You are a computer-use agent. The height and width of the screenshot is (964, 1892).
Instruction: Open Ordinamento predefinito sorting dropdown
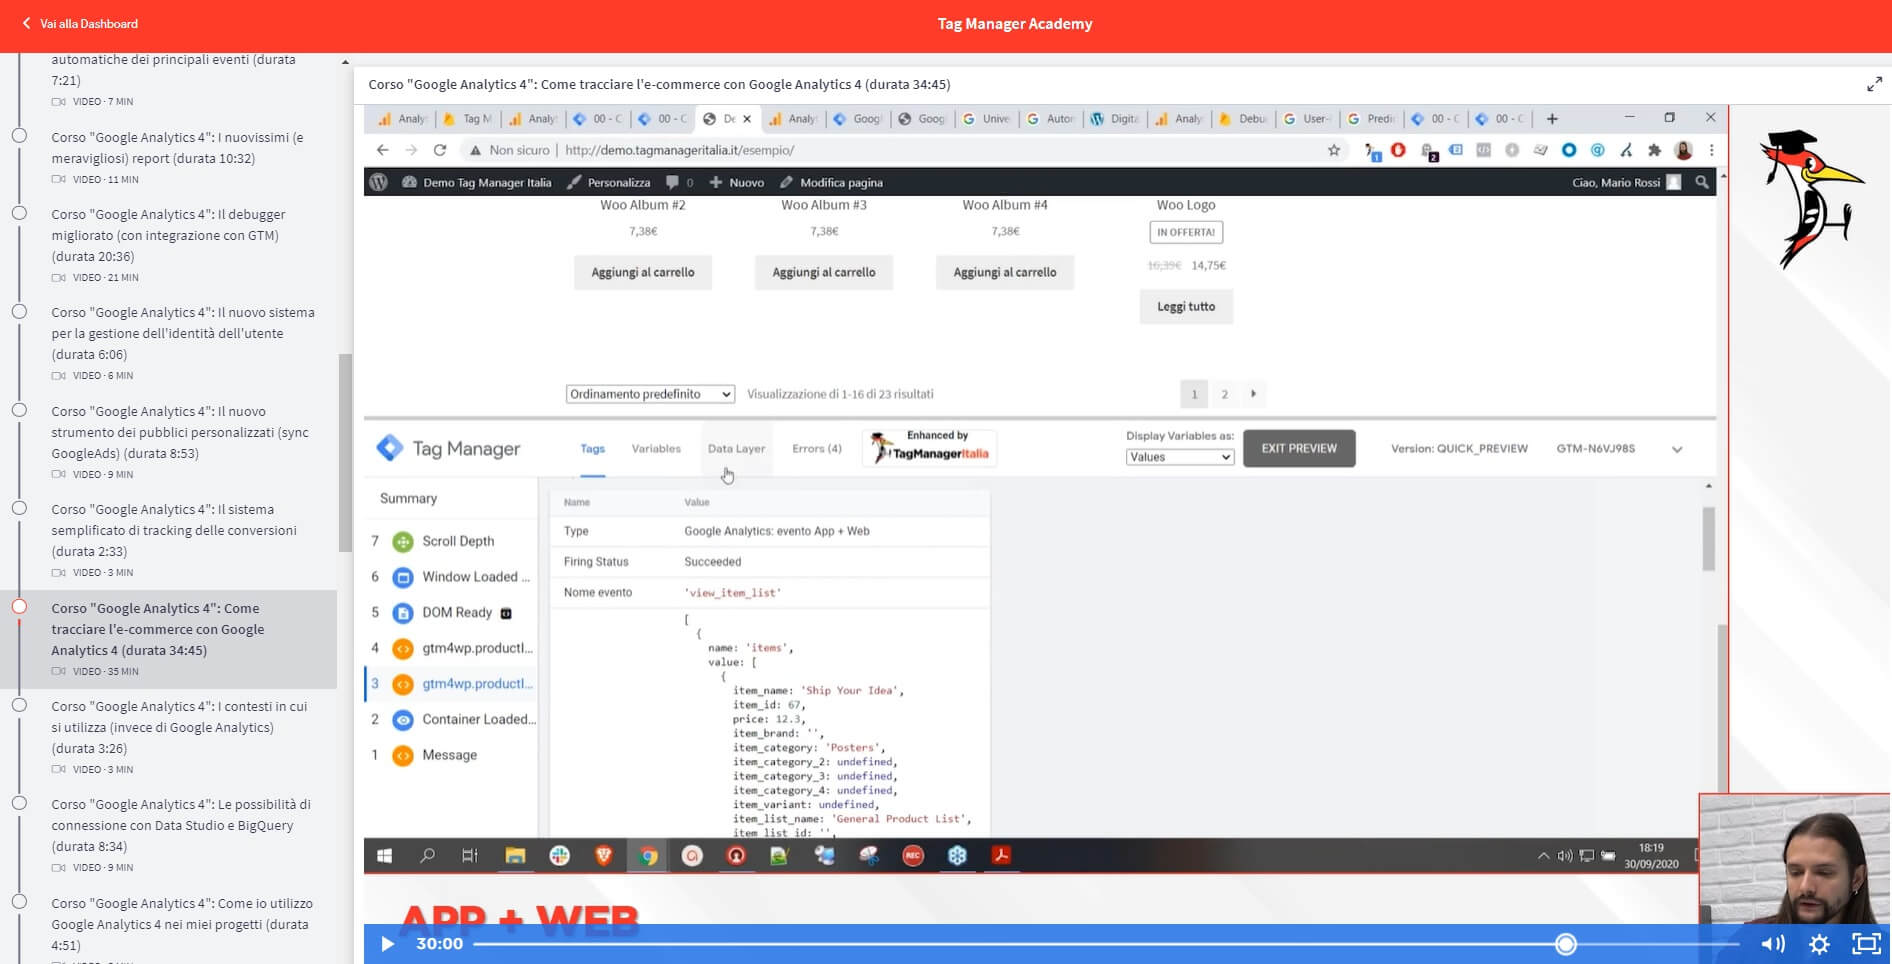click(650, 394)
